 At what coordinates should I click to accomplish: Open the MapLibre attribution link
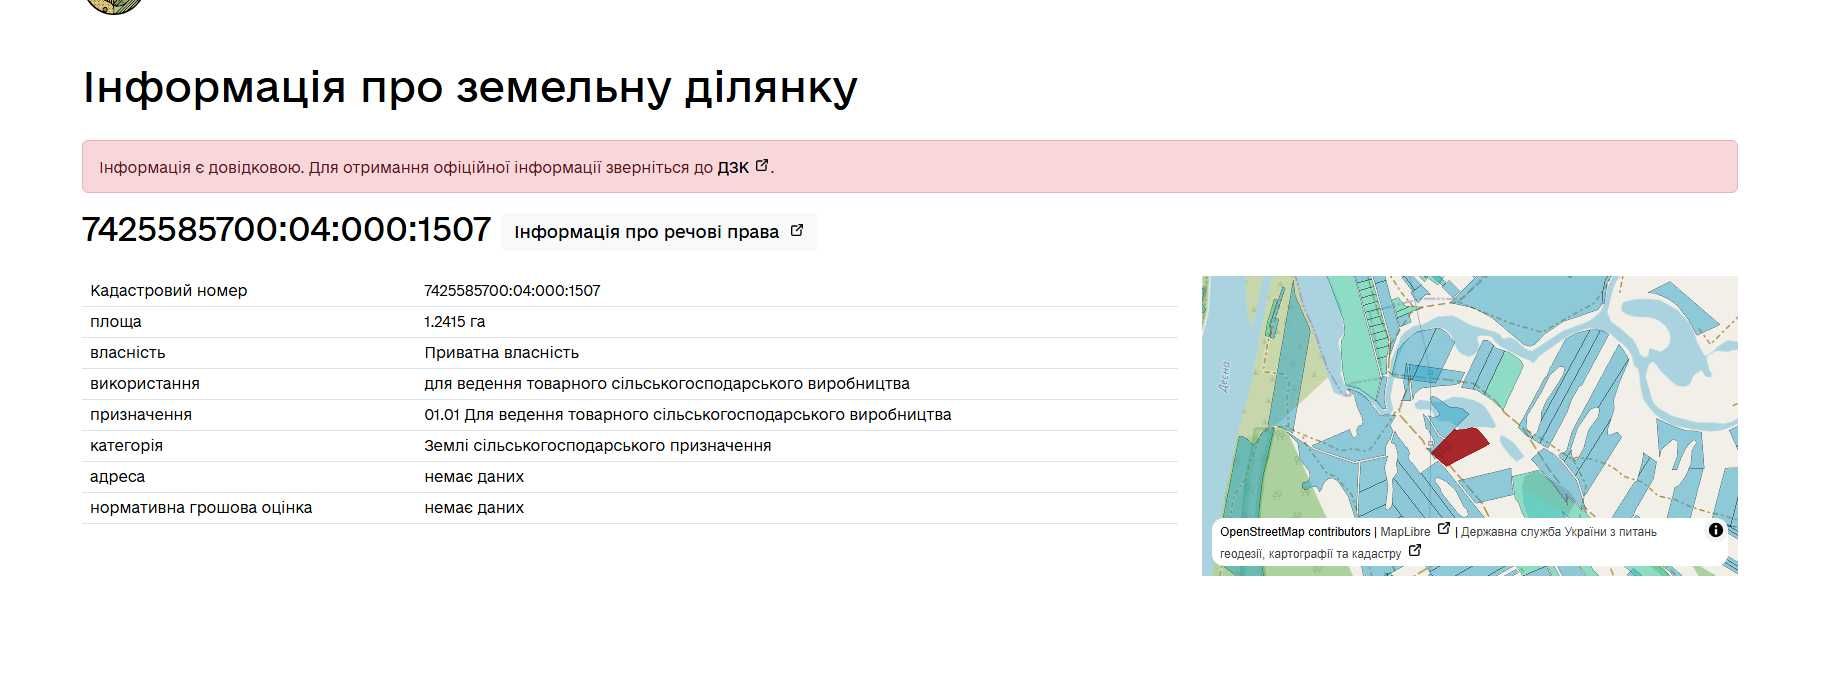[x=1405, y=532]
